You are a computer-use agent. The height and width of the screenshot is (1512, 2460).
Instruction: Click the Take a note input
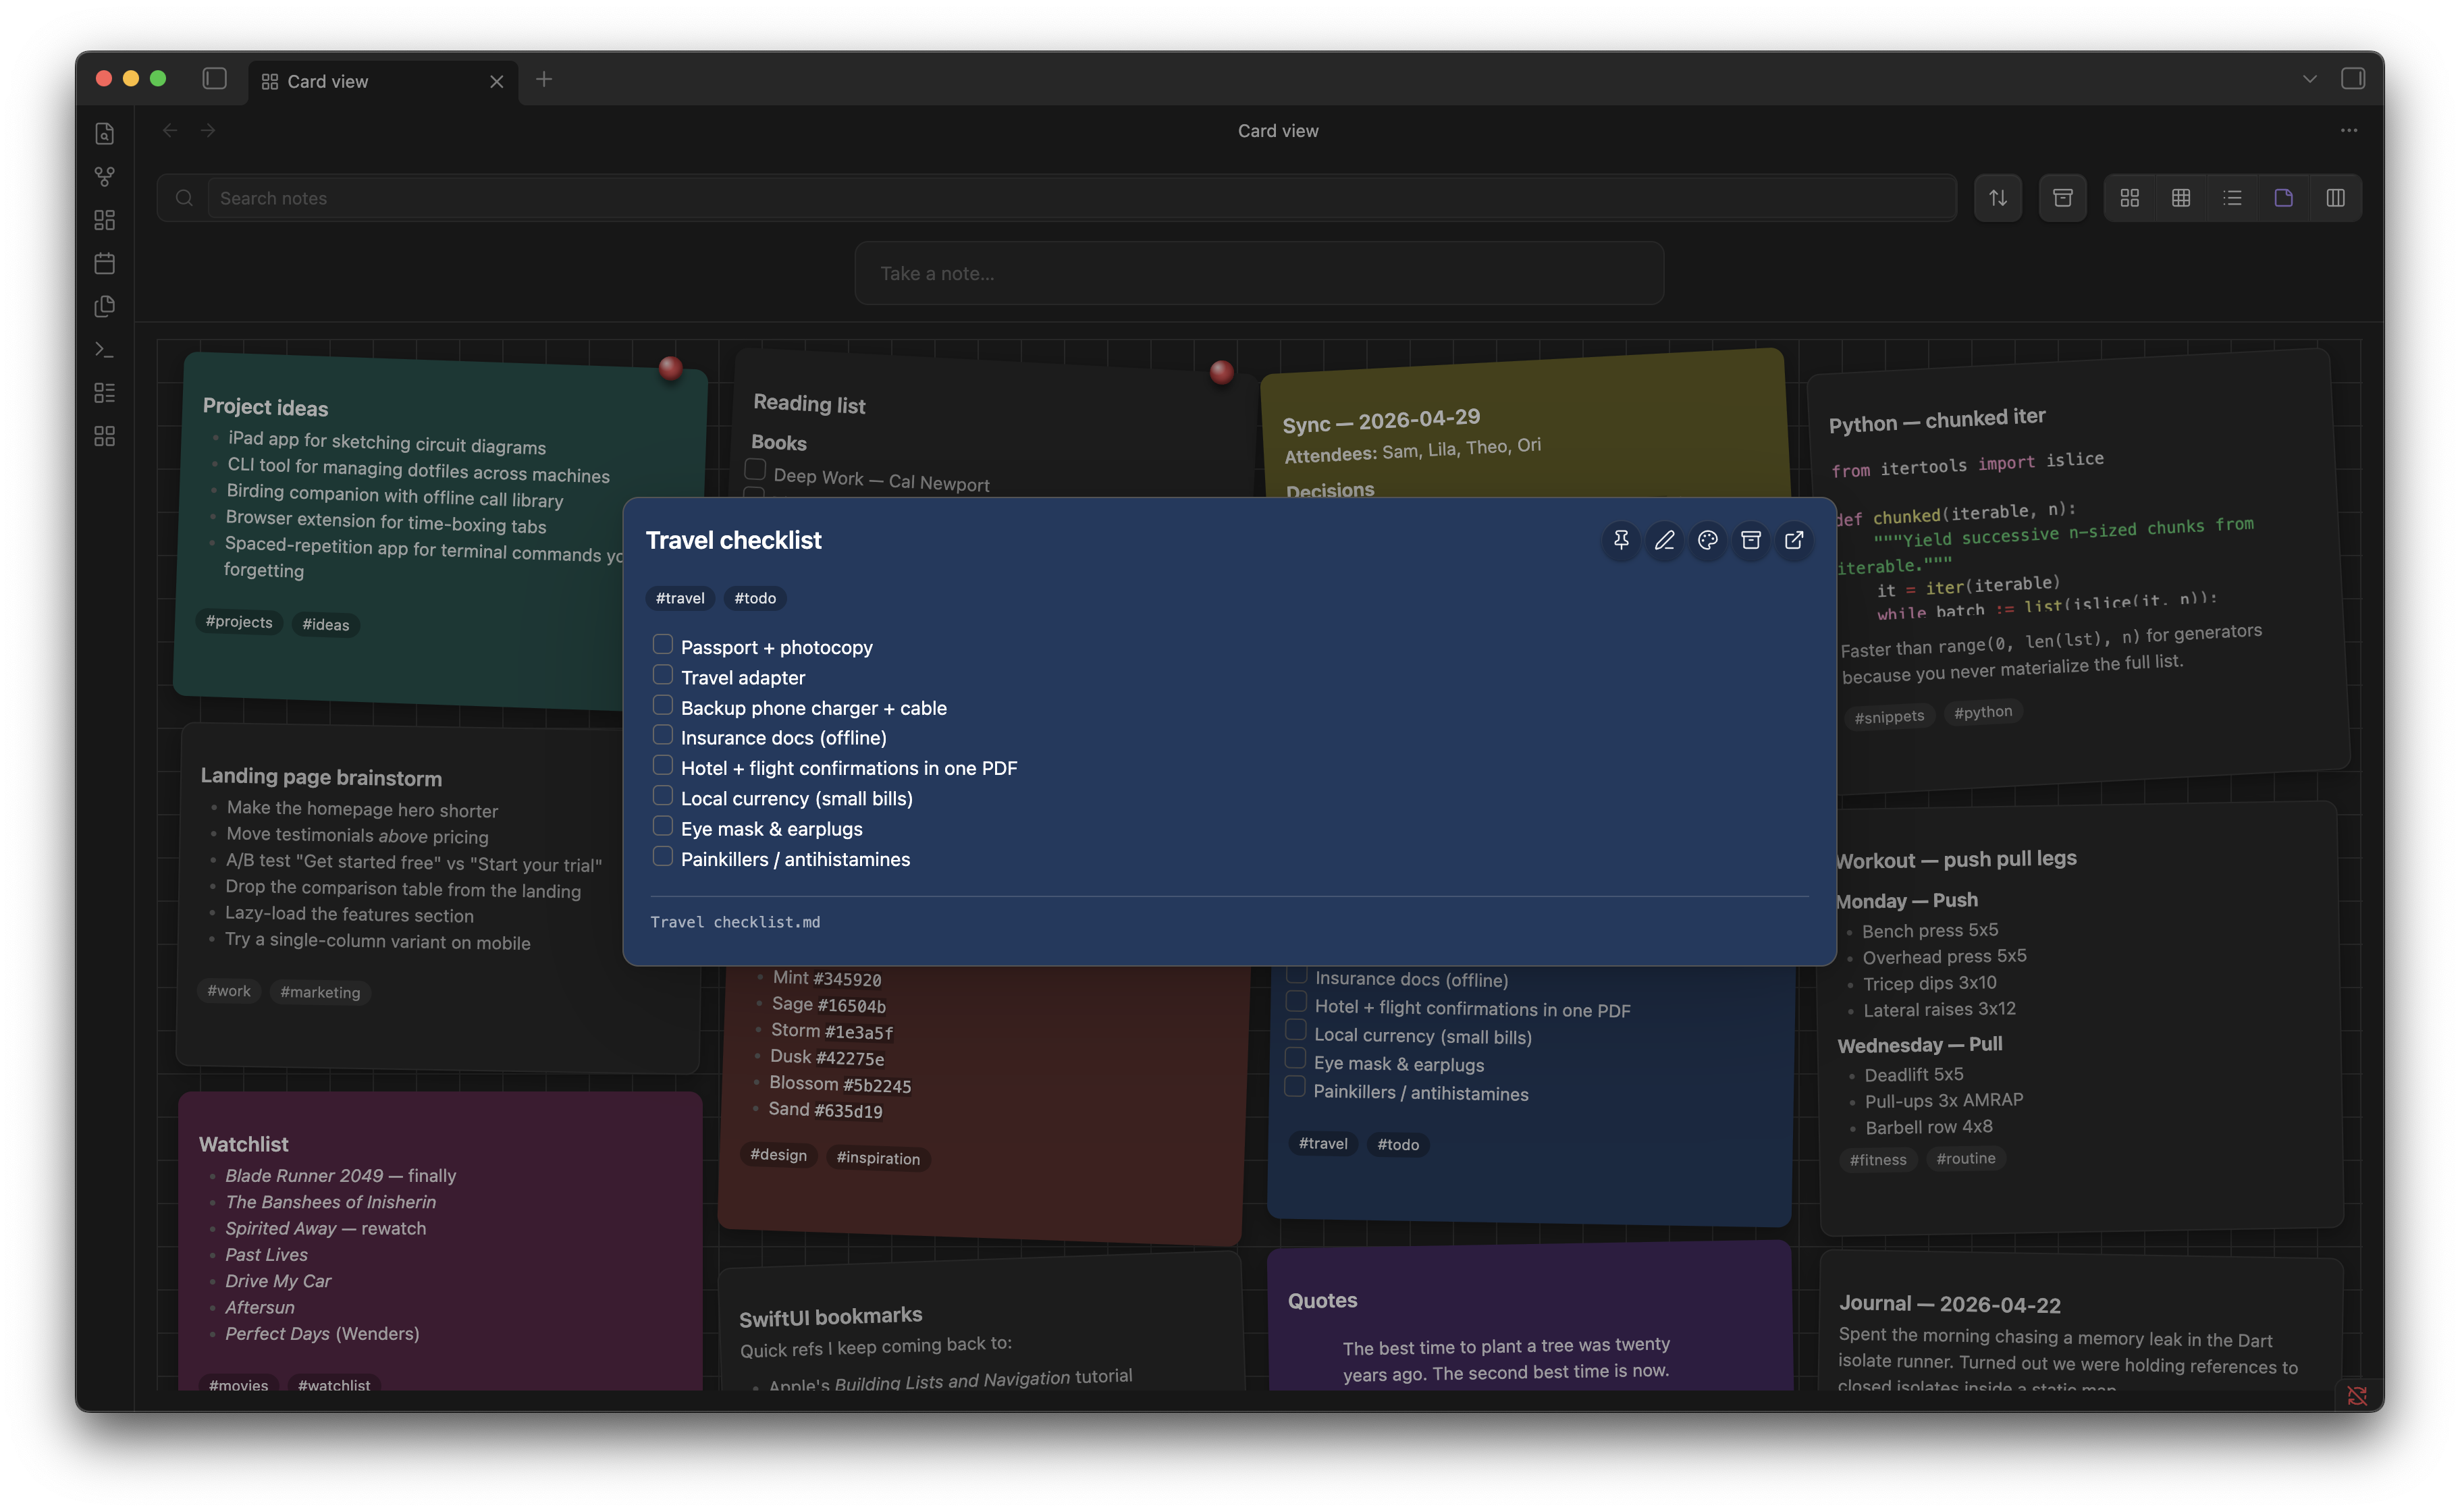1258,273
